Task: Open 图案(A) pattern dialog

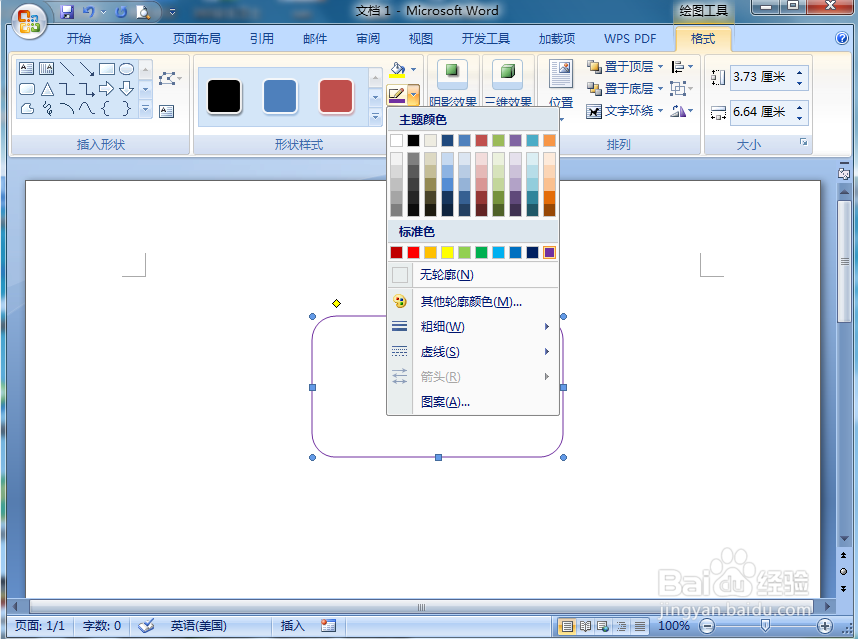Action: tap(473, 402)
